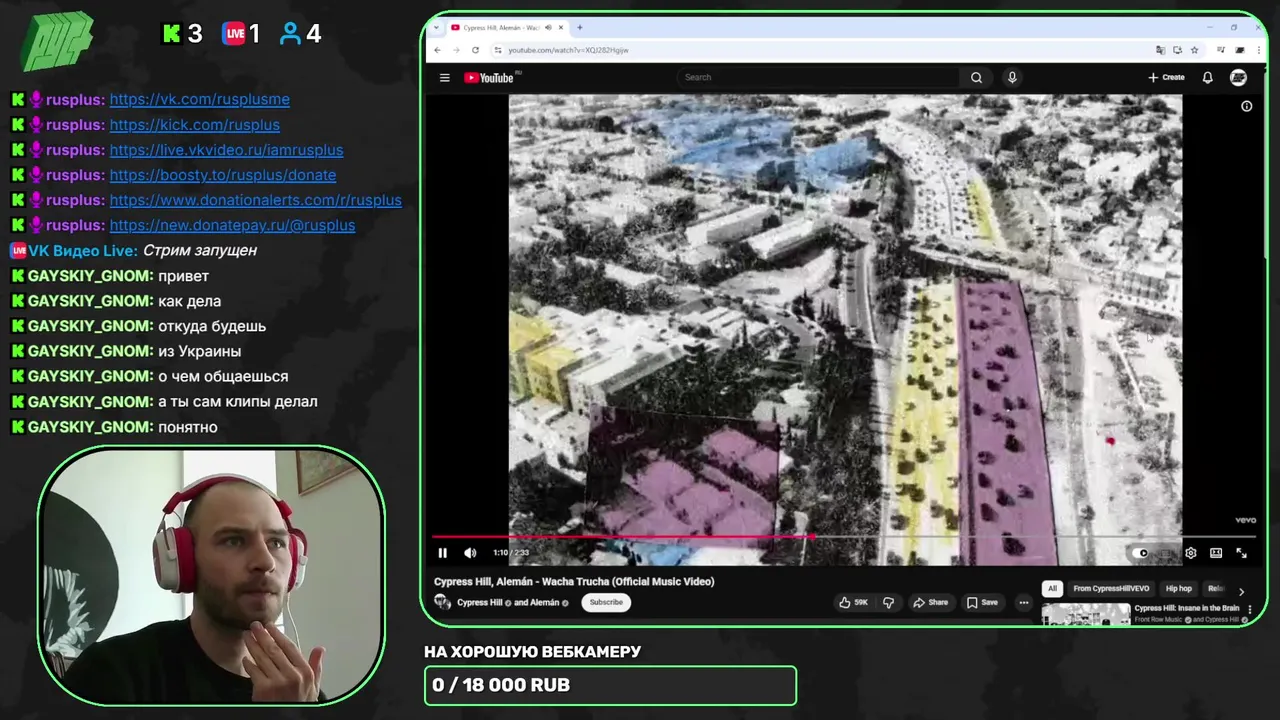Open the video player settings gear

pyautogui.click(x=1191, y=553)
